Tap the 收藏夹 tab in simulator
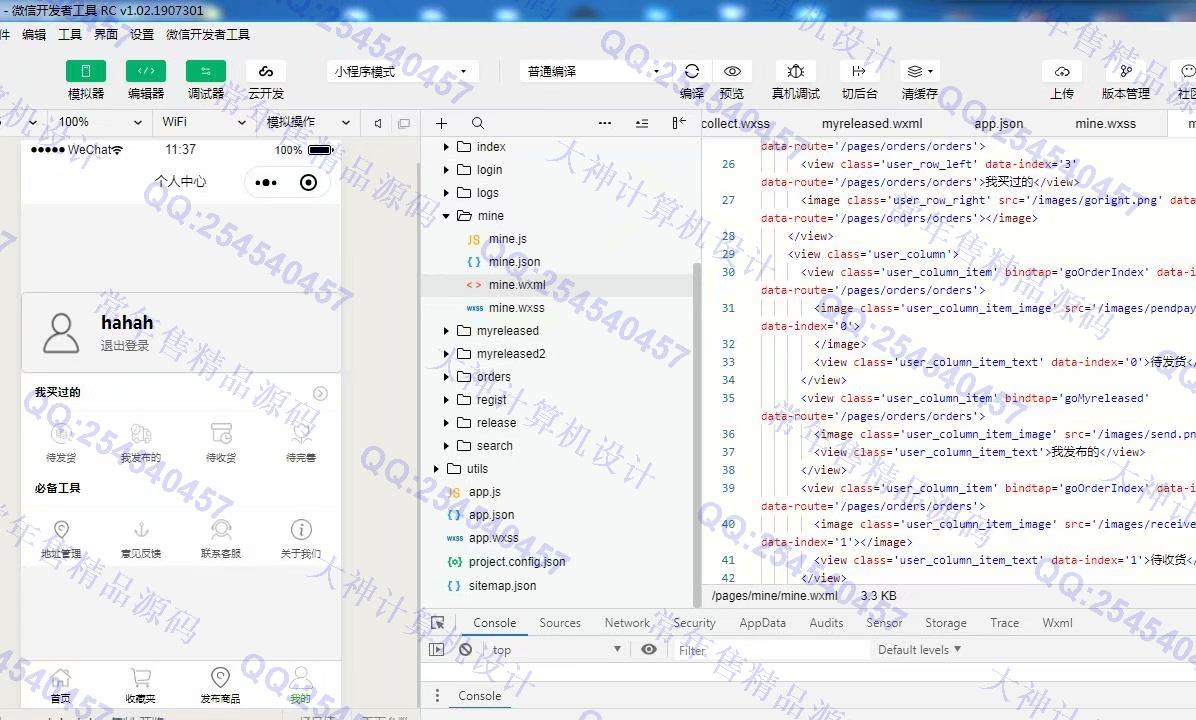 [140, 686]
